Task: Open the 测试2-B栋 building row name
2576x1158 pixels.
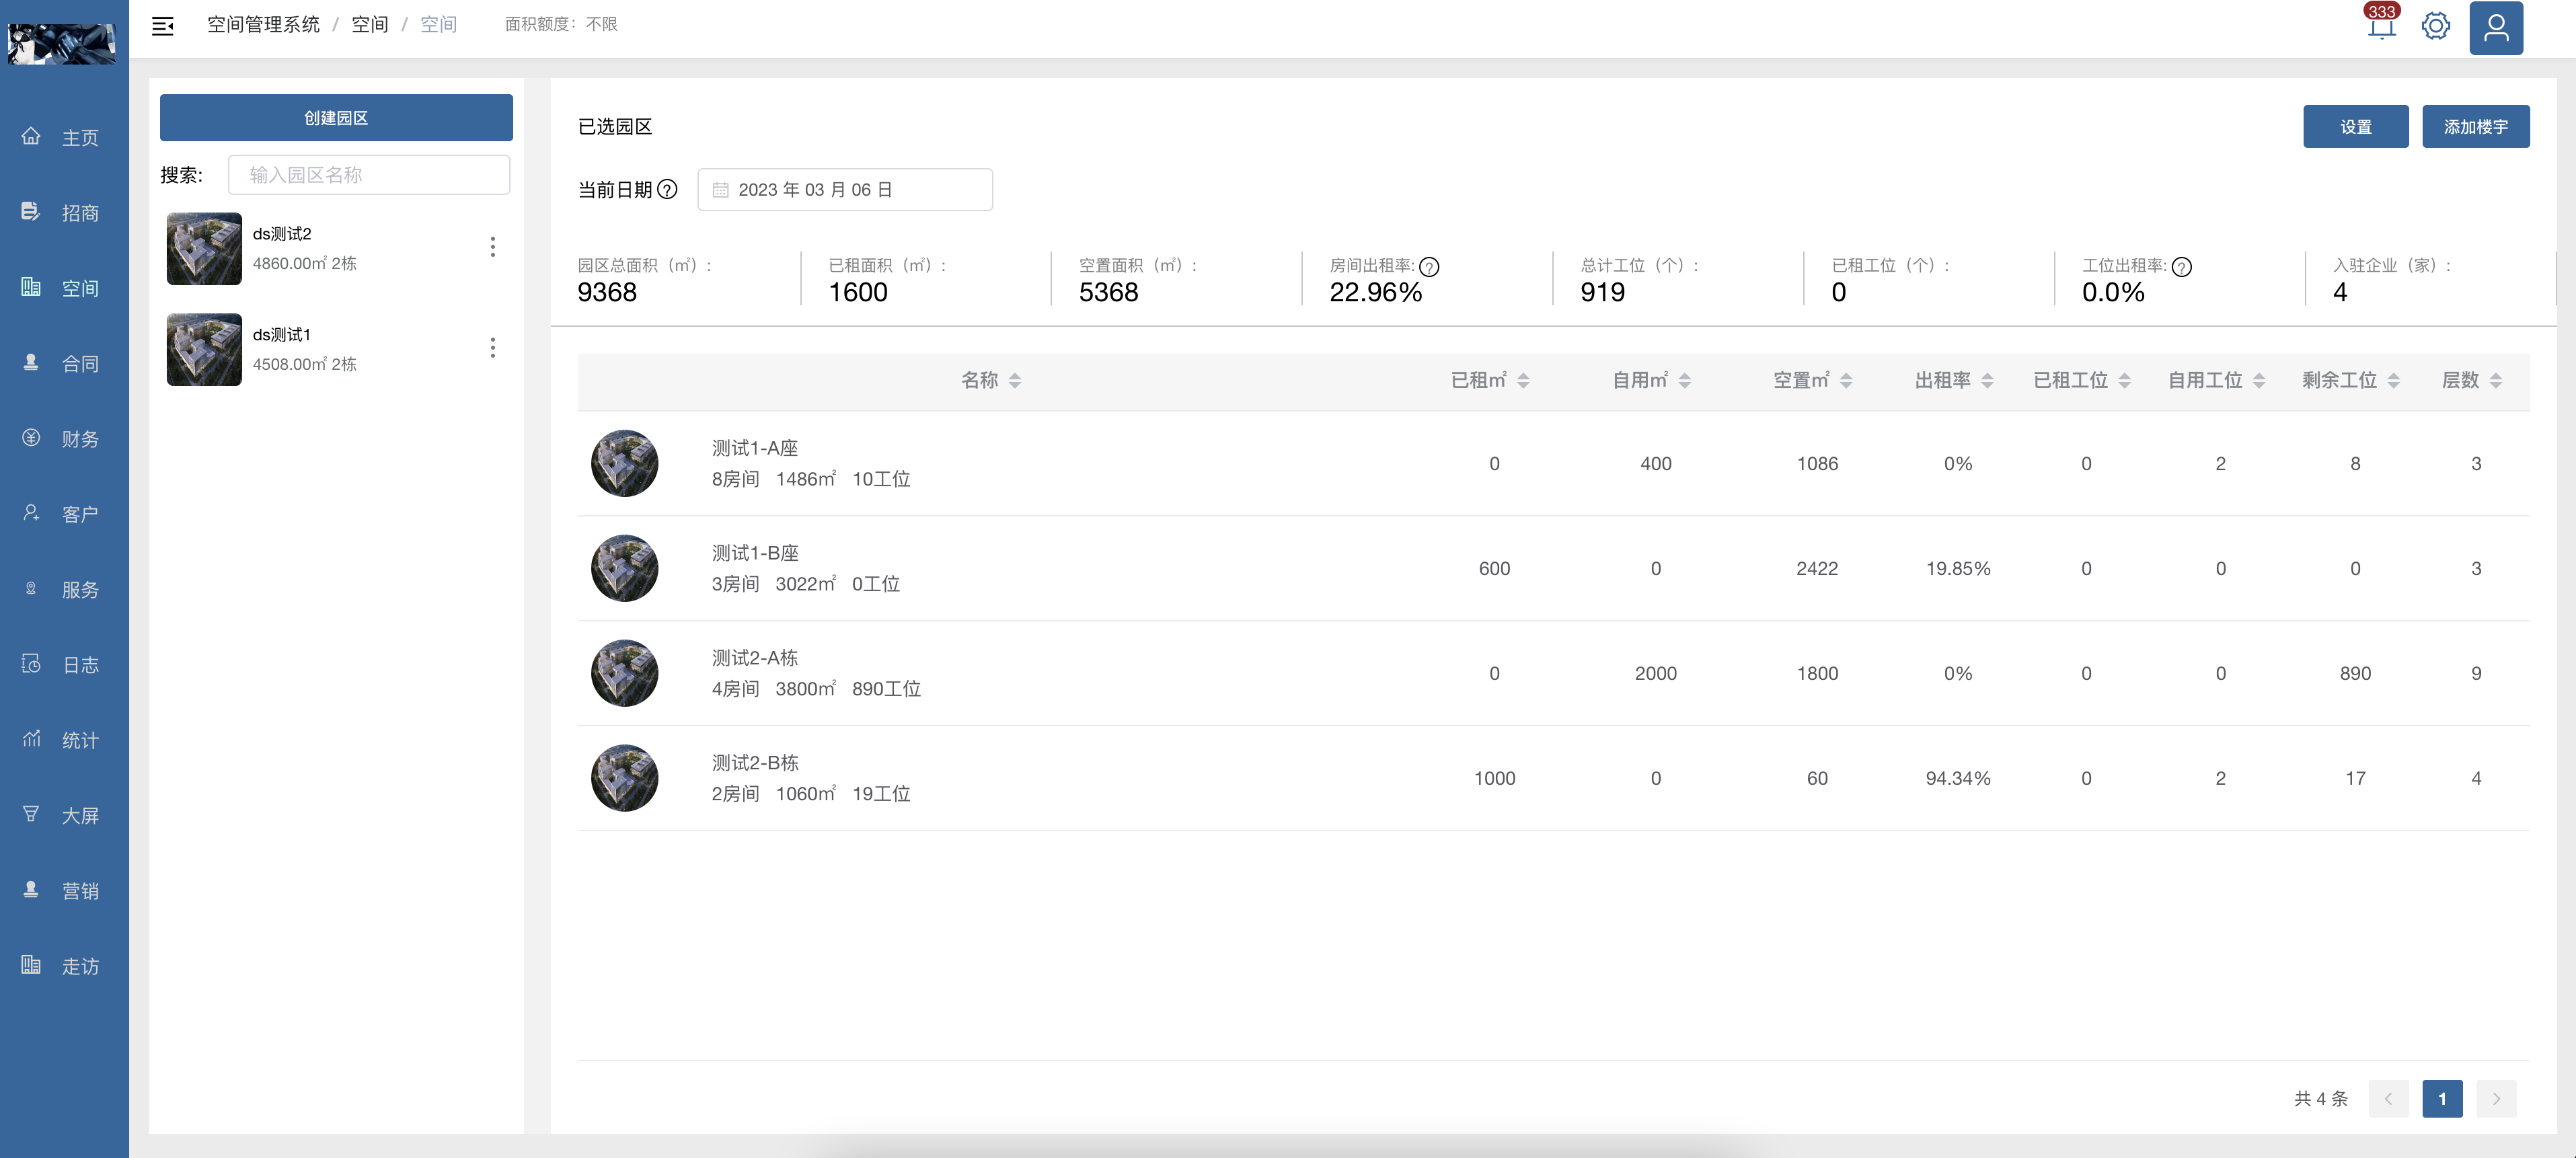Action: [754, 762]
